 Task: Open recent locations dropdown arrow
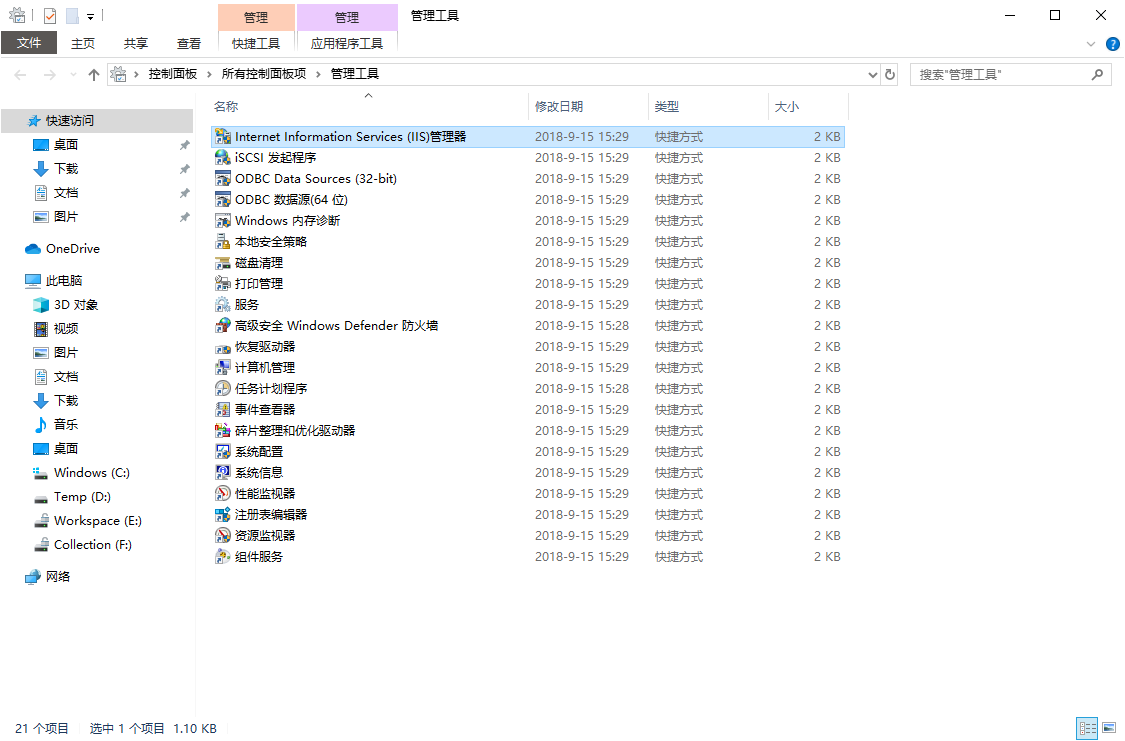[73, 75]
